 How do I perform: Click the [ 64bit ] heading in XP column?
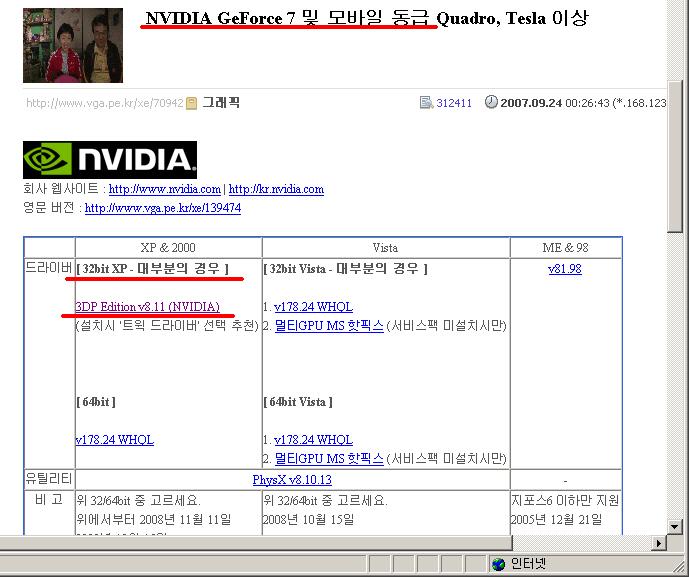[x=96, y=402]
